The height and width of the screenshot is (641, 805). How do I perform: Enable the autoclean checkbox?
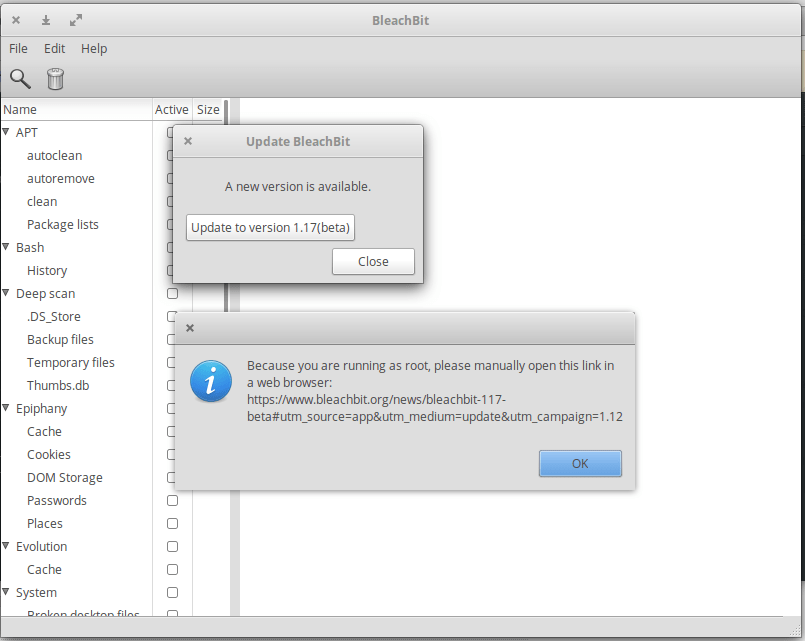tap(172, 155)
